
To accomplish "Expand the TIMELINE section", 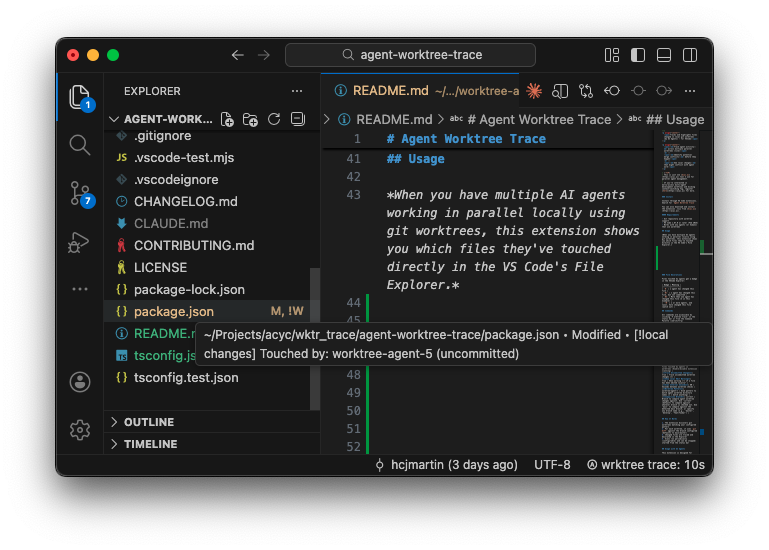I will (x=150, y=444).
